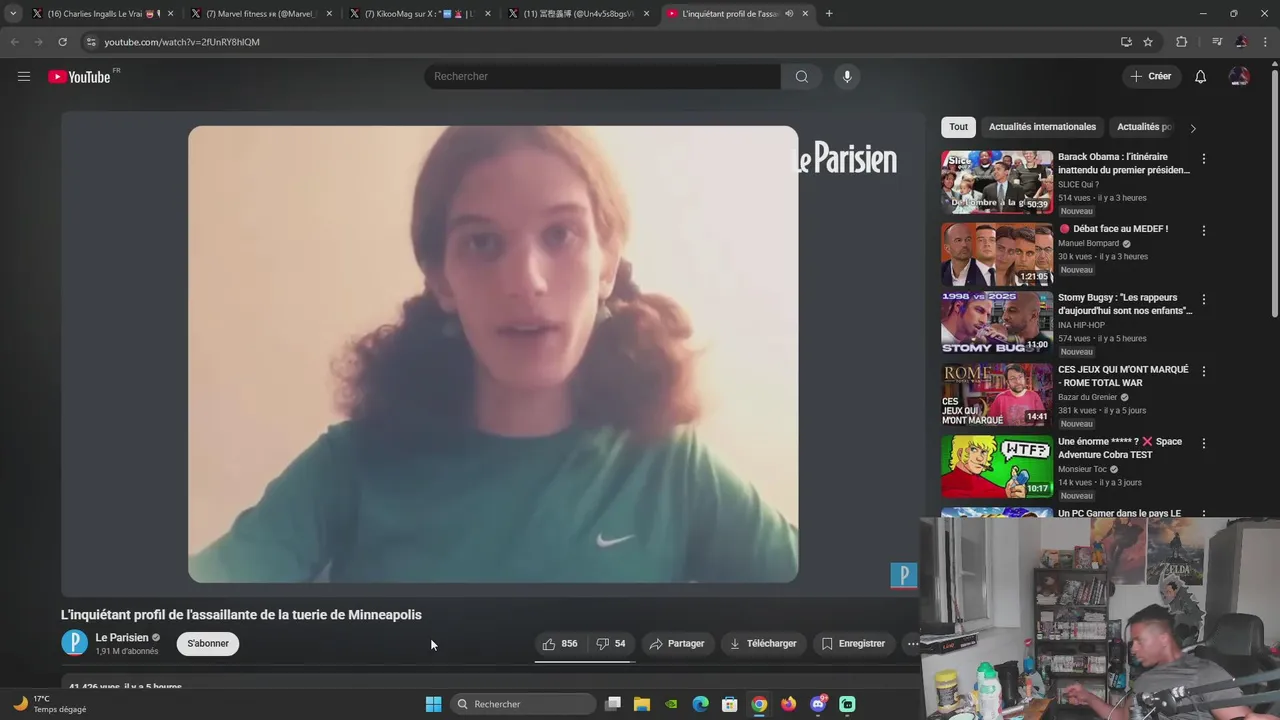Image resolution: width=1280 pixels, height=720 pixels.
Task: Like the video with the thumbs-up (856)
Action: pos(560,644)
